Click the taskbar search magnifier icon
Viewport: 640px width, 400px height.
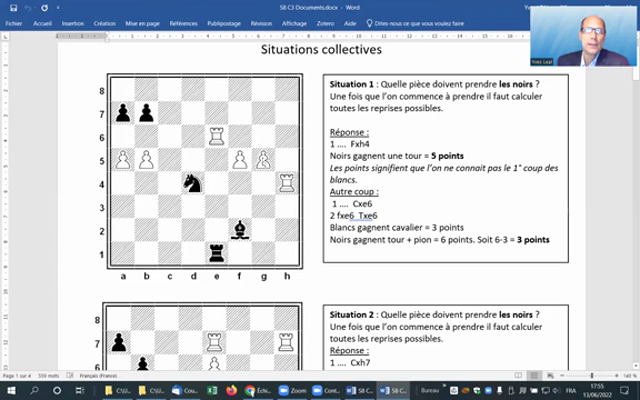pos(35,390)
